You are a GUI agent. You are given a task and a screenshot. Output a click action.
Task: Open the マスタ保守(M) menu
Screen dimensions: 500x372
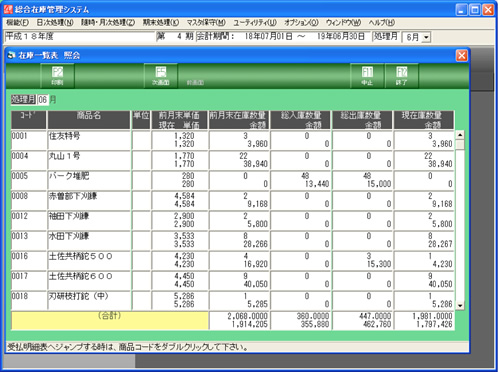point(206,23)
